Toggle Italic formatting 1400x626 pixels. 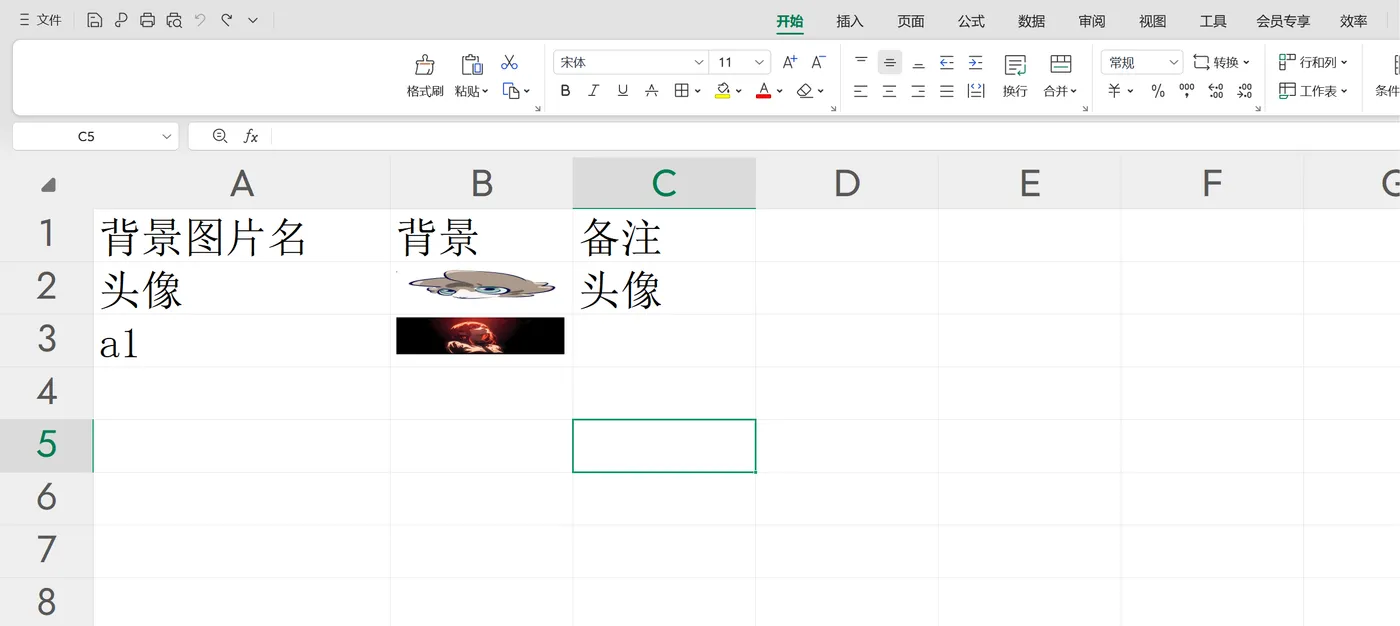click(x=593, y=91)
